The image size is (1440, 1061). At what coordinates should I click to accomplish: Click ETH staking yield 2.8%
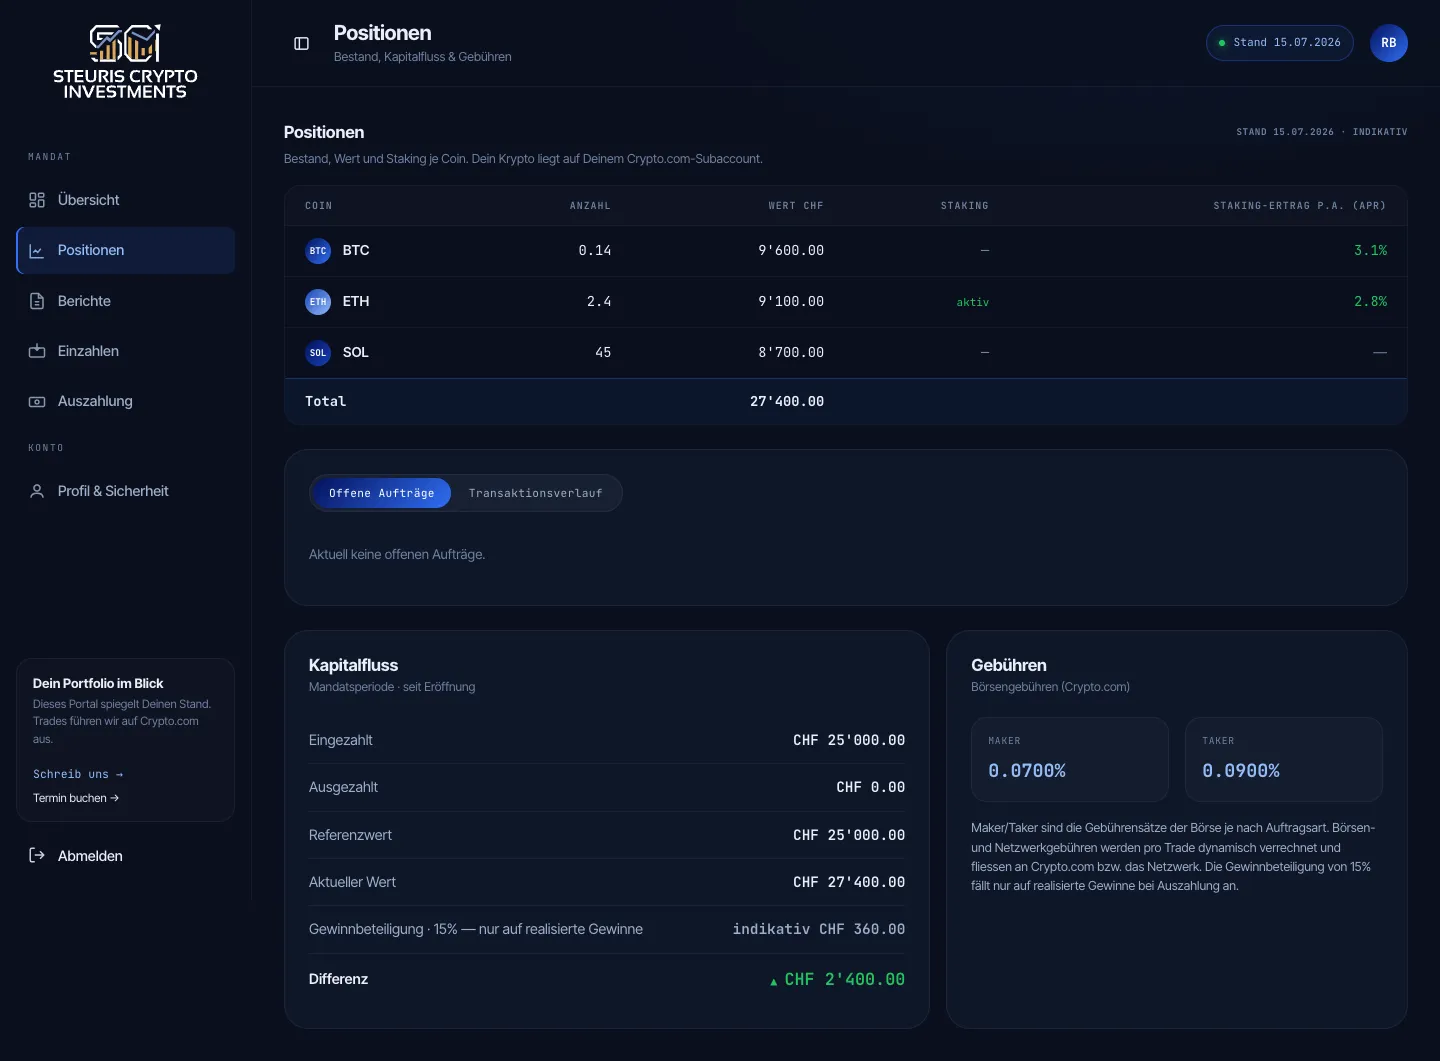tap(1370, 301)
